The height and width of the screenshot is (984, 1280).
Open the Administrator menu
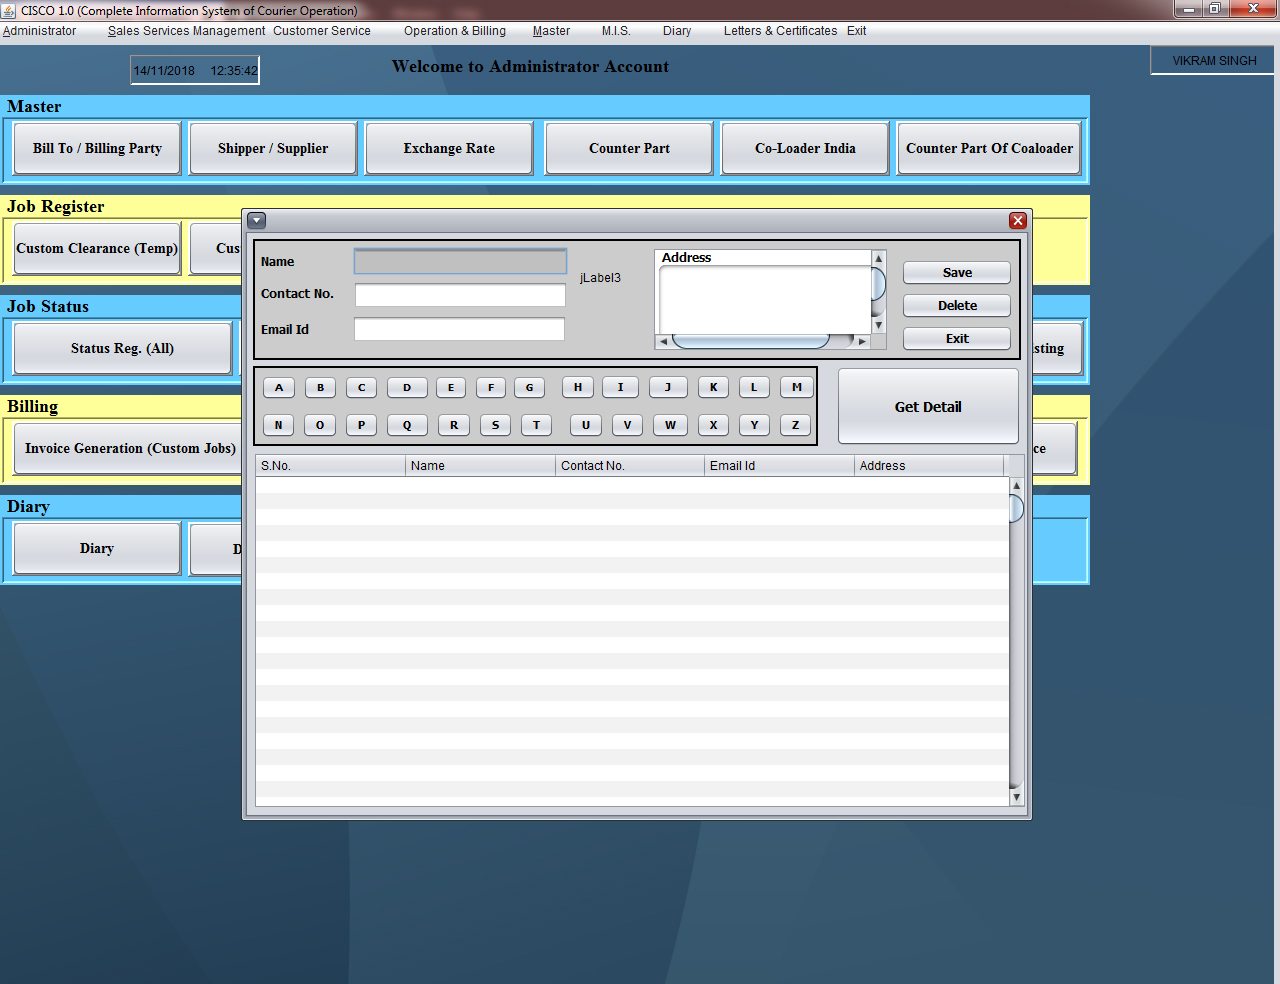tap(39, 31)
